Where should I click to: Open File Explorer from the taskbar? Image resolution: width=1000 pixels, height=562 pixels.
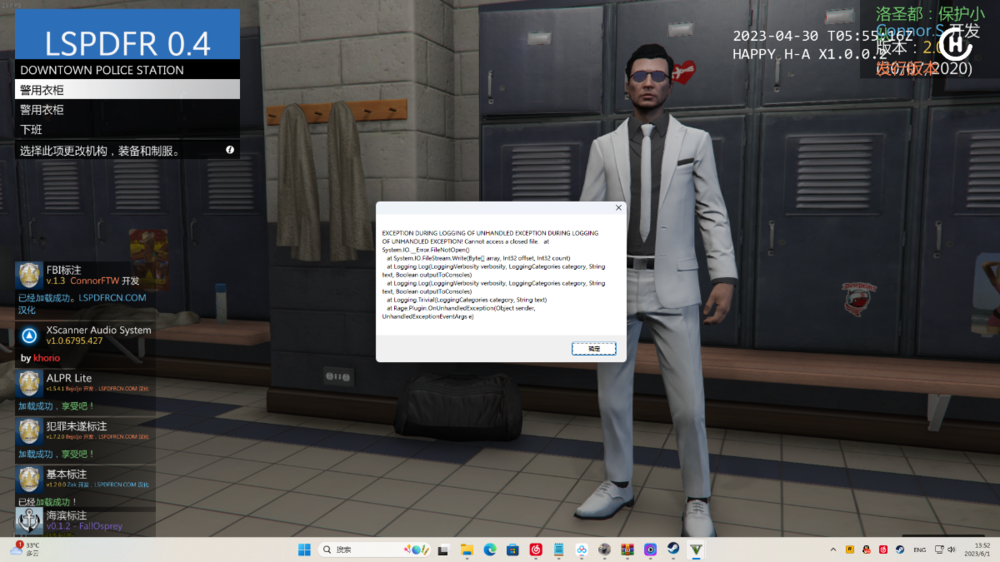point(467,550)
